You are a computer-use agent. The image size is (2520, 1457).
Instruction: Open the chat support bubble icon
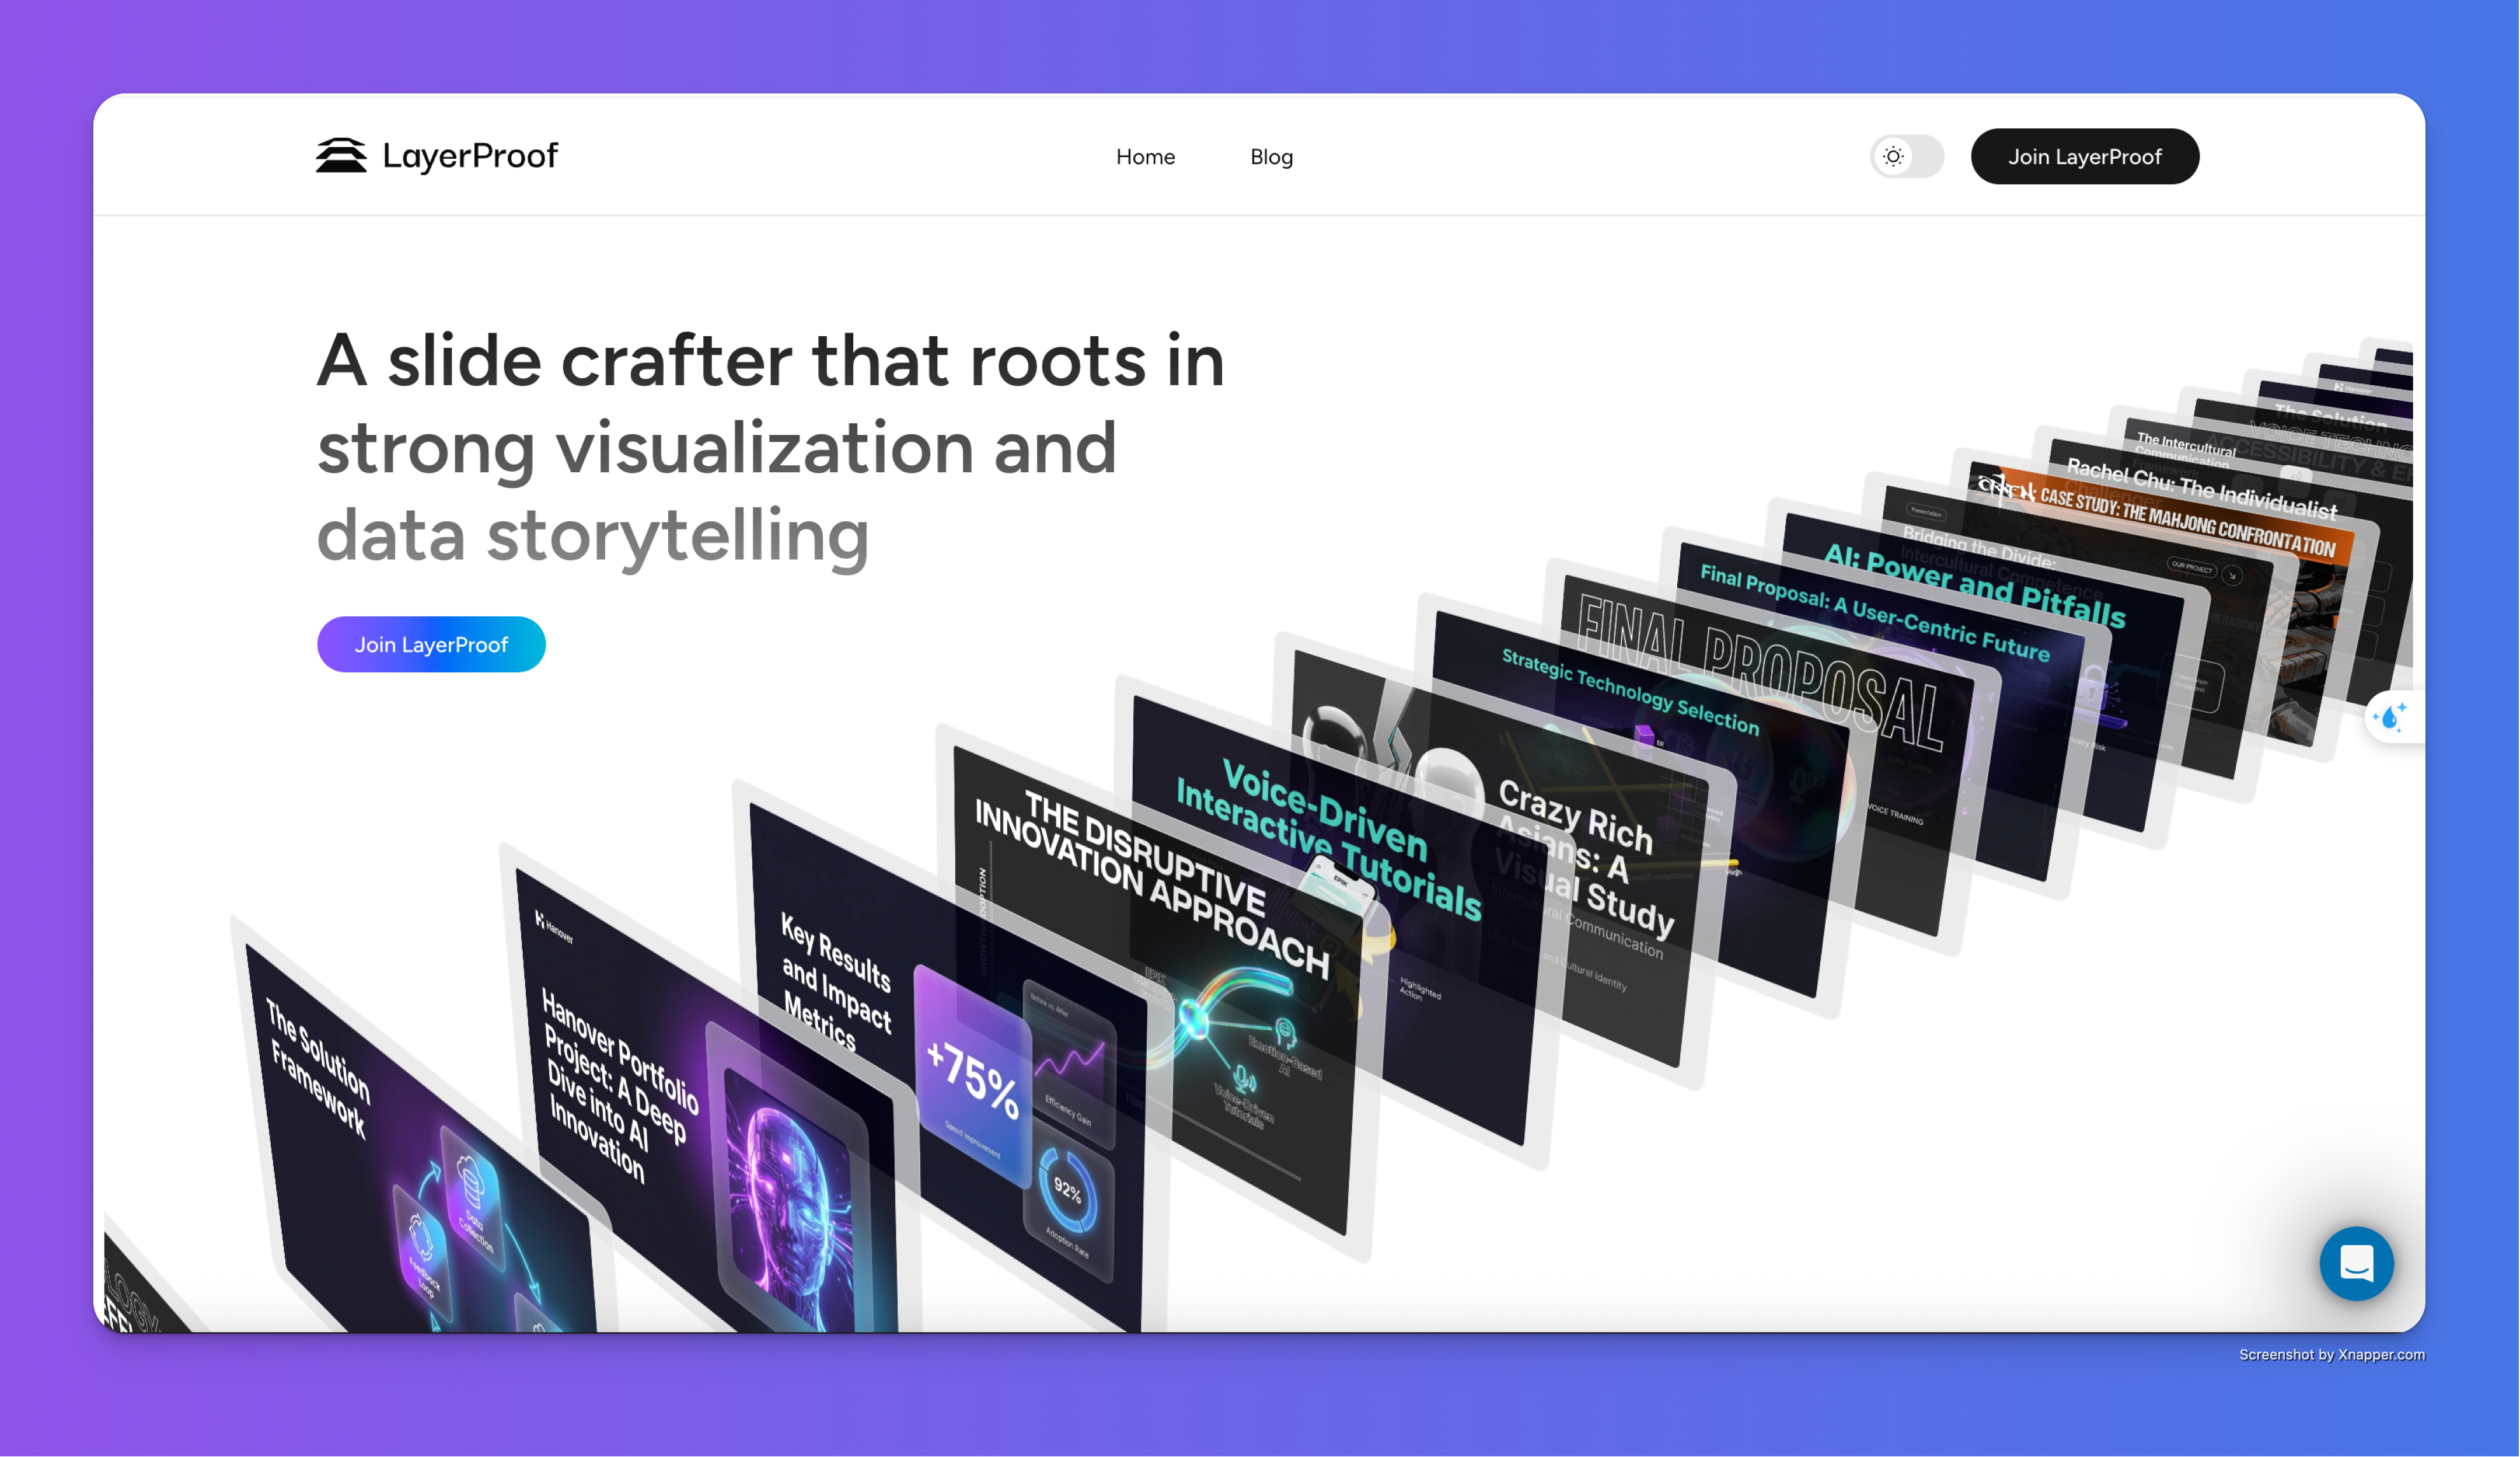click(2356, 1263)
